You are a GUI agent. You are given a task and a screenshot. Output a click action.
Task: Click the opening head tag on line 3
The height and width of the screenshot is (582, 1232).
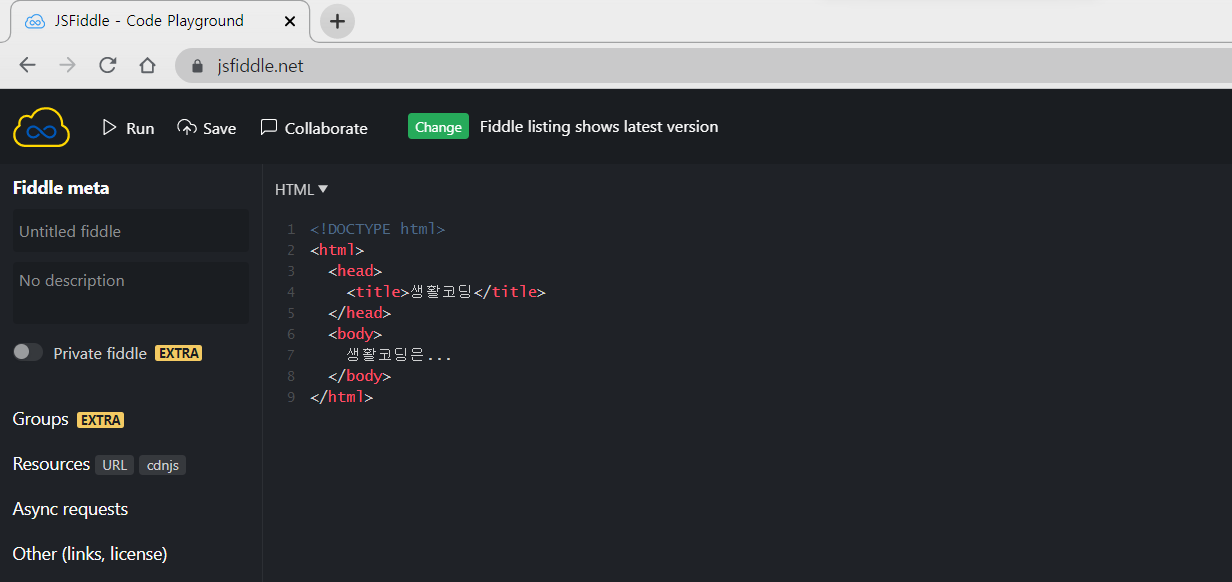click(355, 271)
